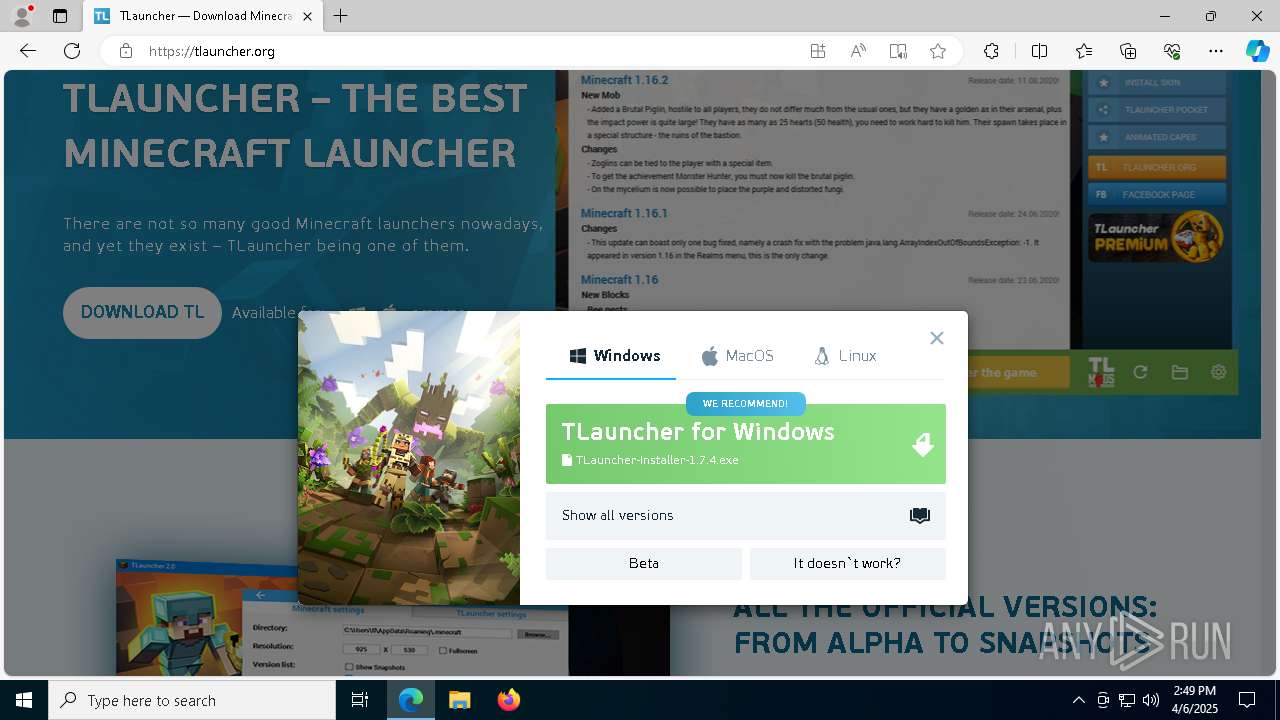Click the Beta button
The width and height of the screenshot is (1280, 720).
click(644, 564)
